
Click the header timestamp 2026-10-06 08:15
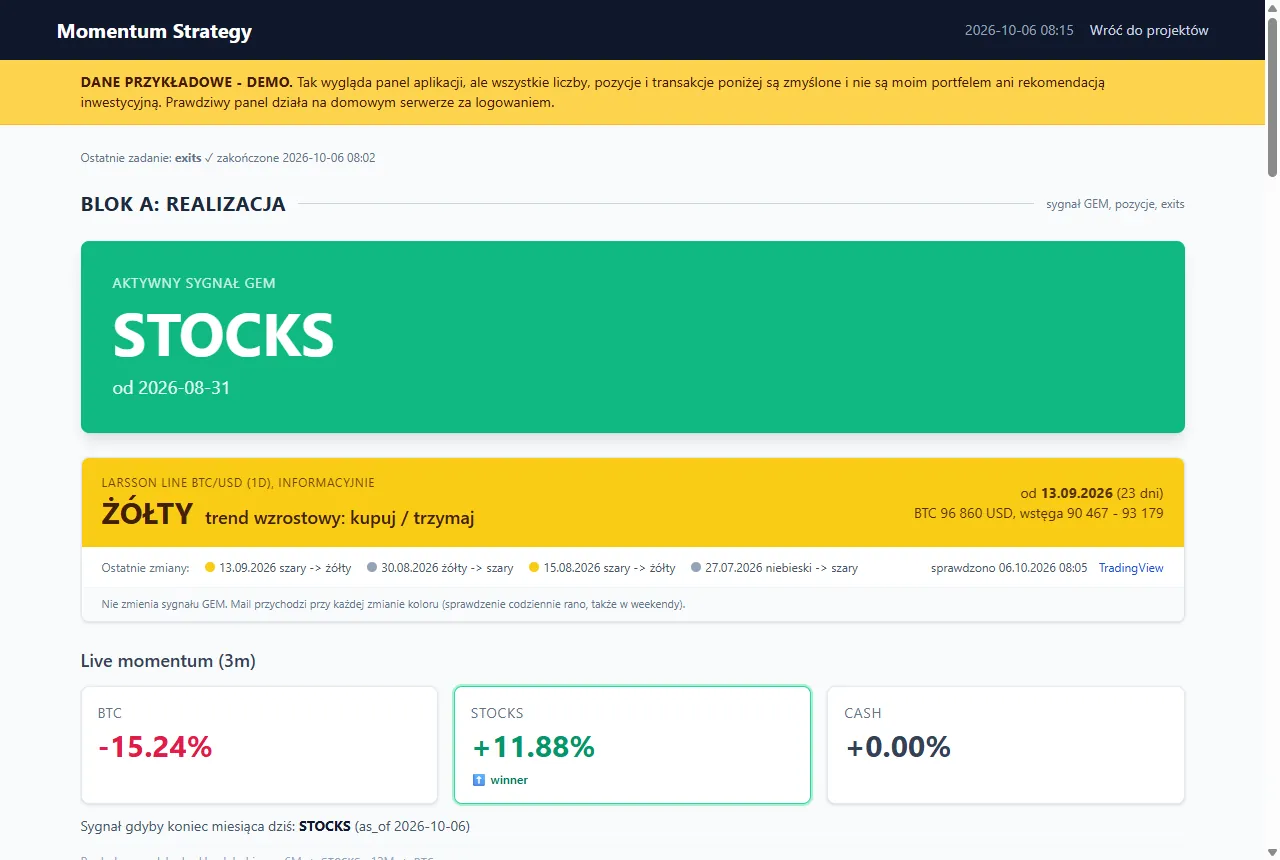click(1019, 30)
